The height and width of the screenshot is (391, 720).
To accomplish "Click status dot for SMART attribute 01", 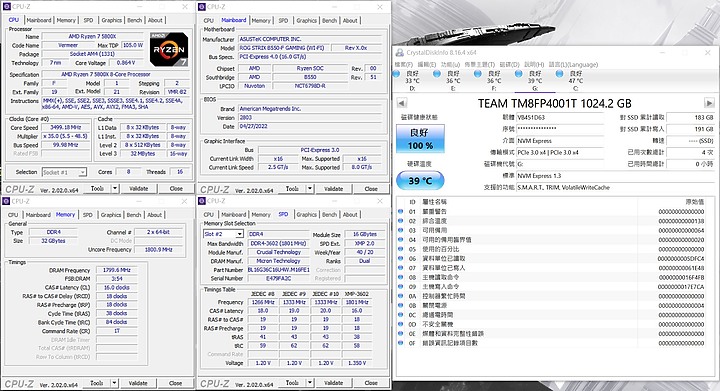I will [x=400, y=212].
